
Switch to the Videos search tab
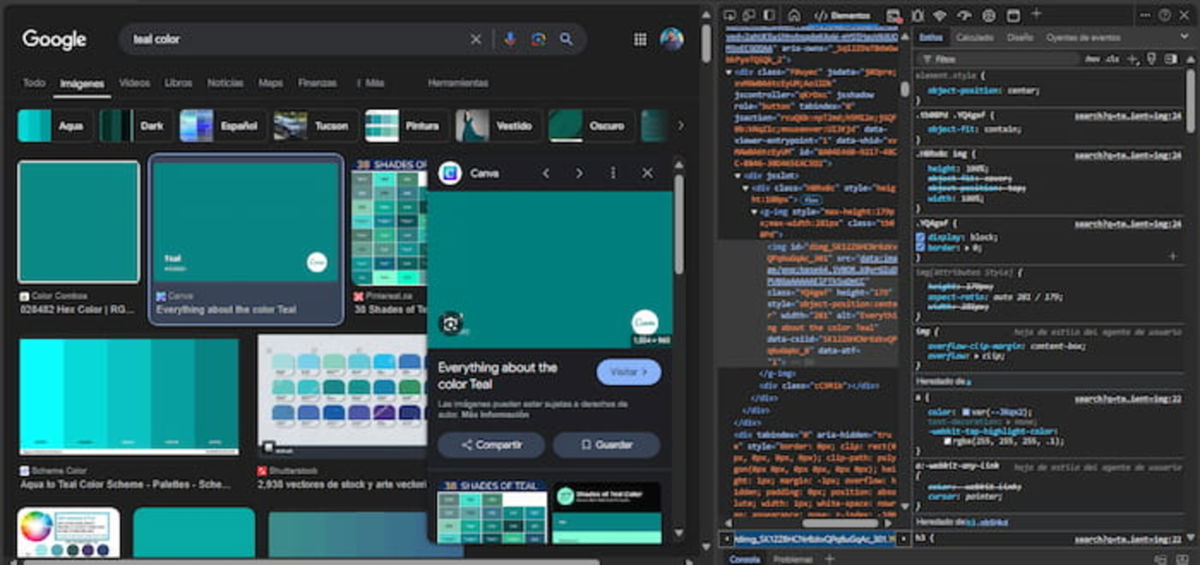pyautogui.click(x=134, y=83)
